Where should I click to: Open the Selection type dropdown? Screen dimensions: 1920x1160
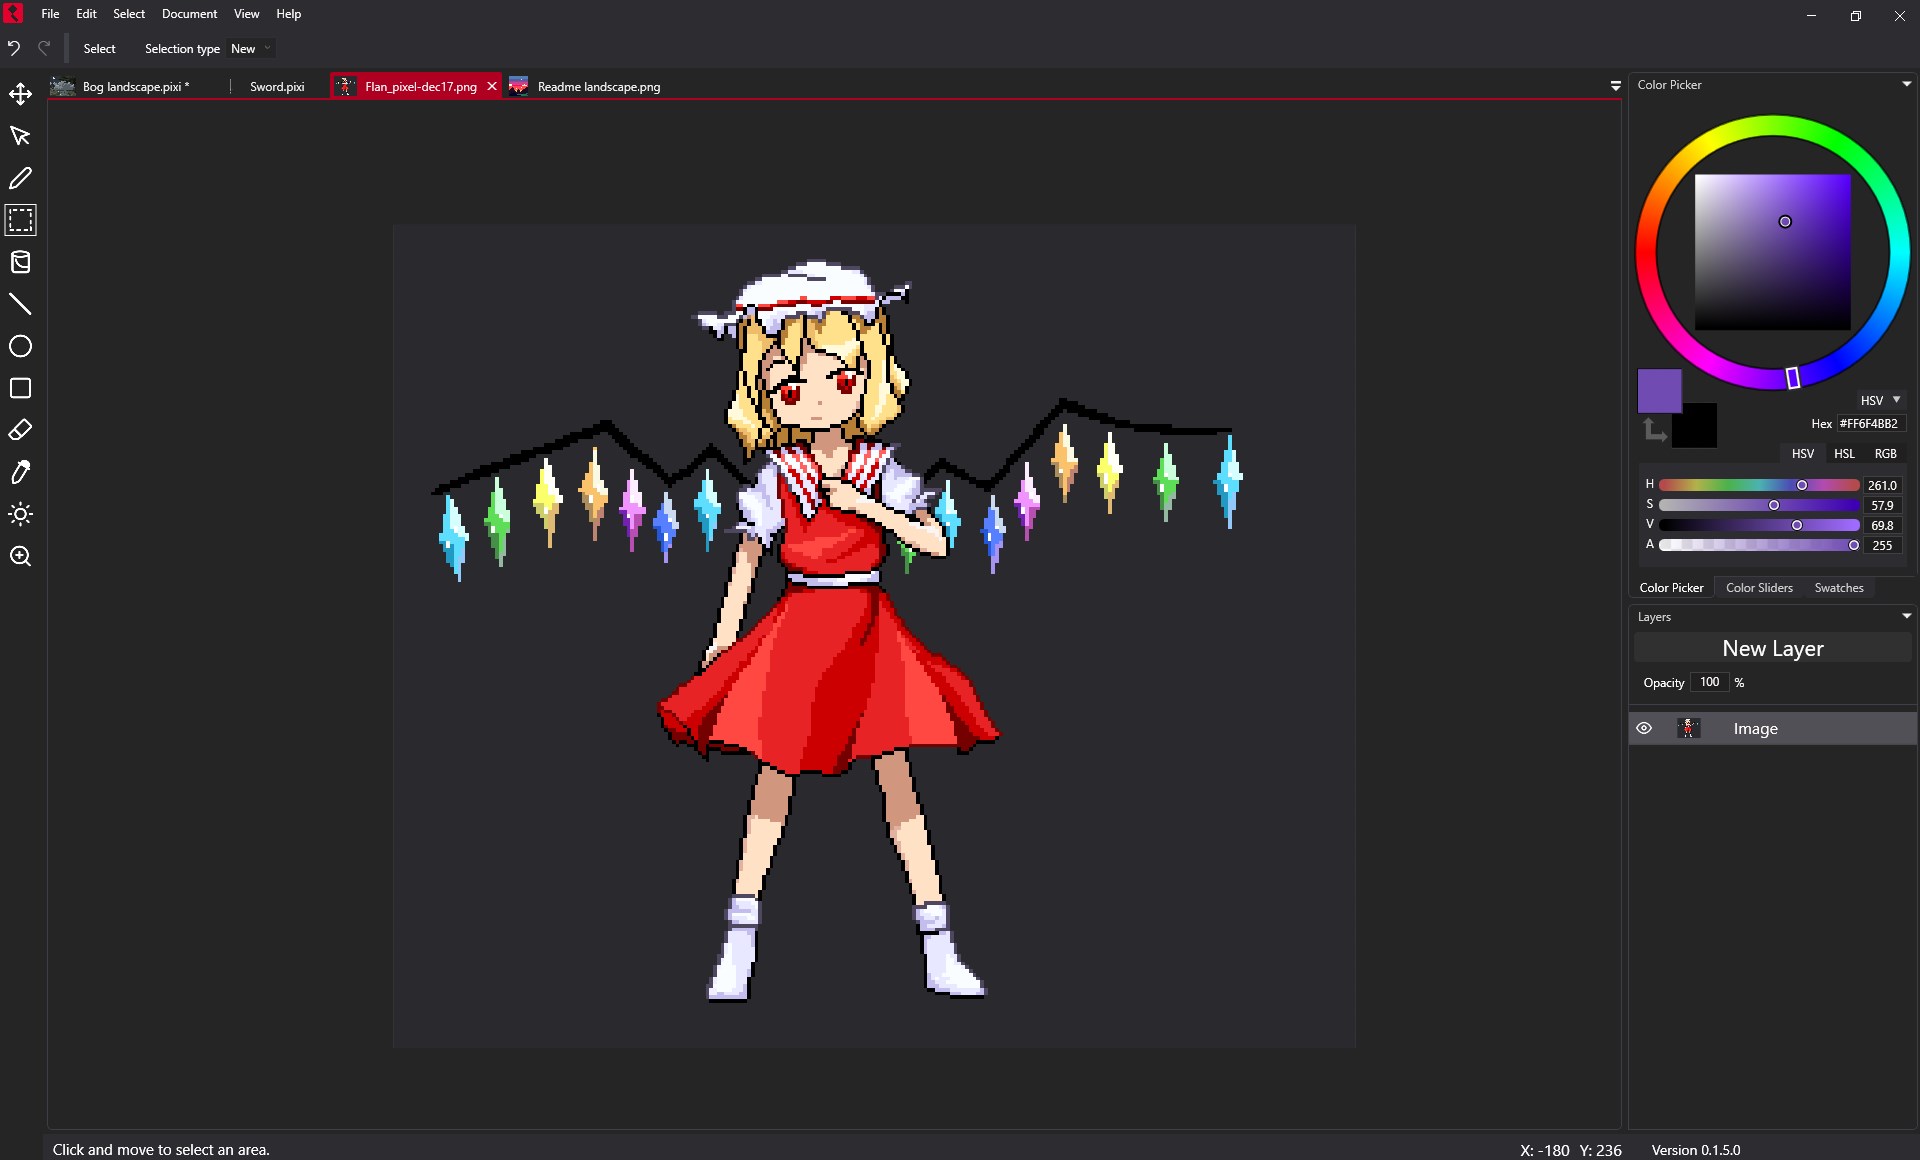pyautogui.click(x=249, y=48)
